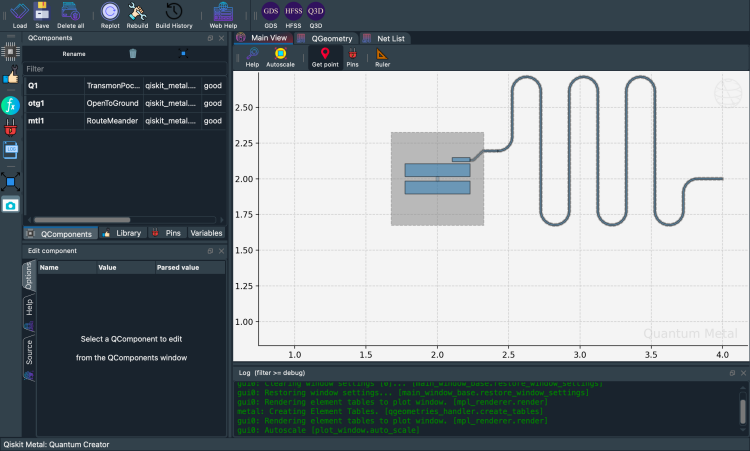Autoscale the plot view

(x=280, y=57)
